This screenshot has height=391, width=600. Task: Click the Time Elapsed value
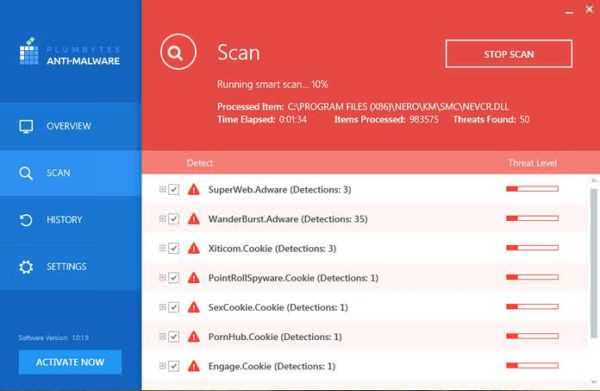click(293, 120)
